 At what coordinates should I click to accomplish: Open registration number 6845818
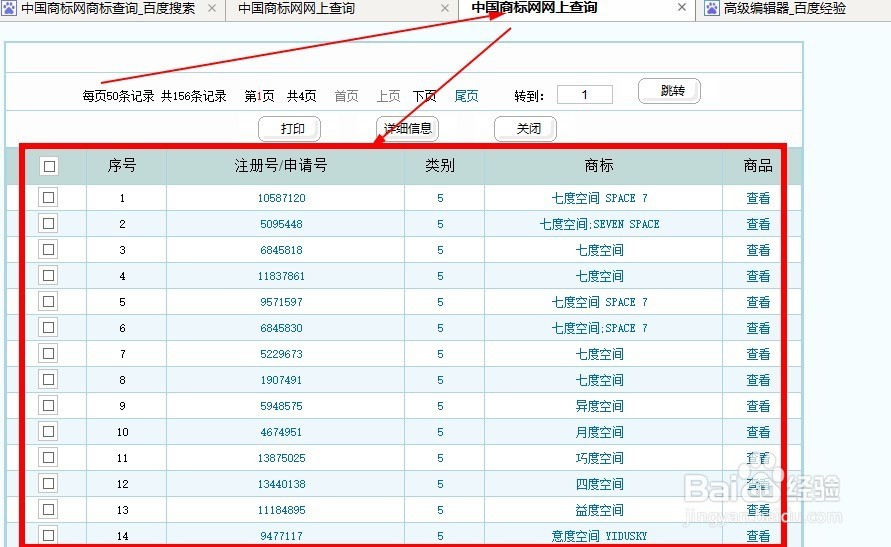281,250
